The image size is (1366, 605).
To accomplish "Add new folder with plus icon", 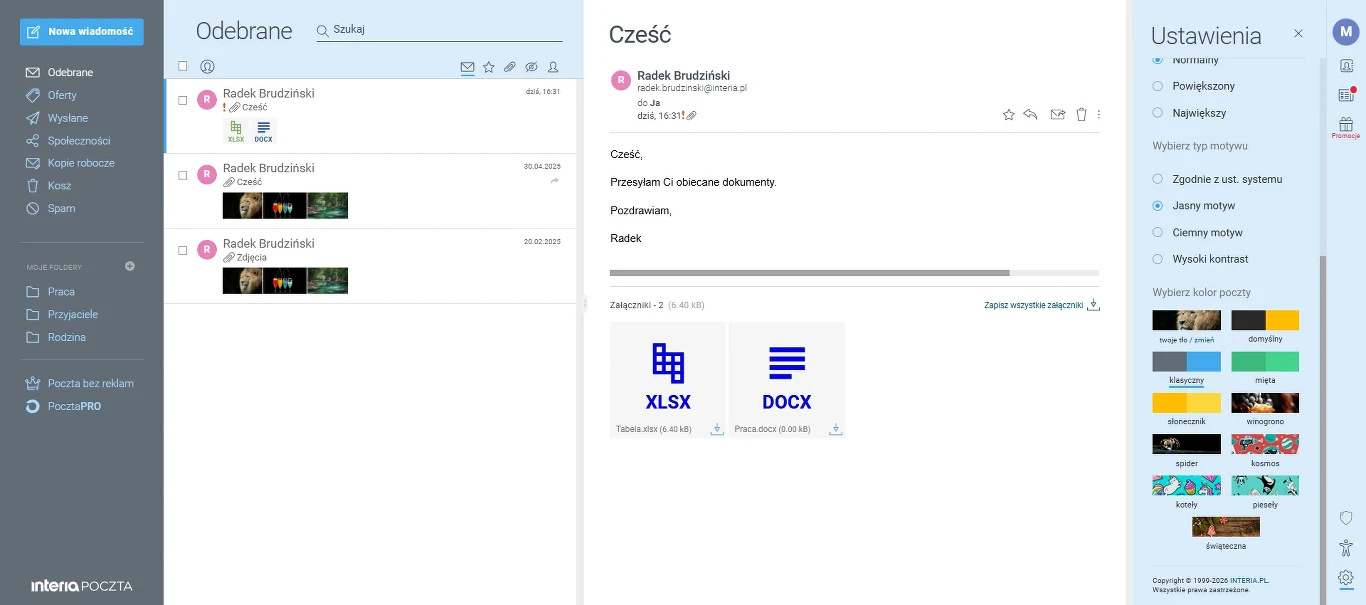I will (x=130, y=266).
